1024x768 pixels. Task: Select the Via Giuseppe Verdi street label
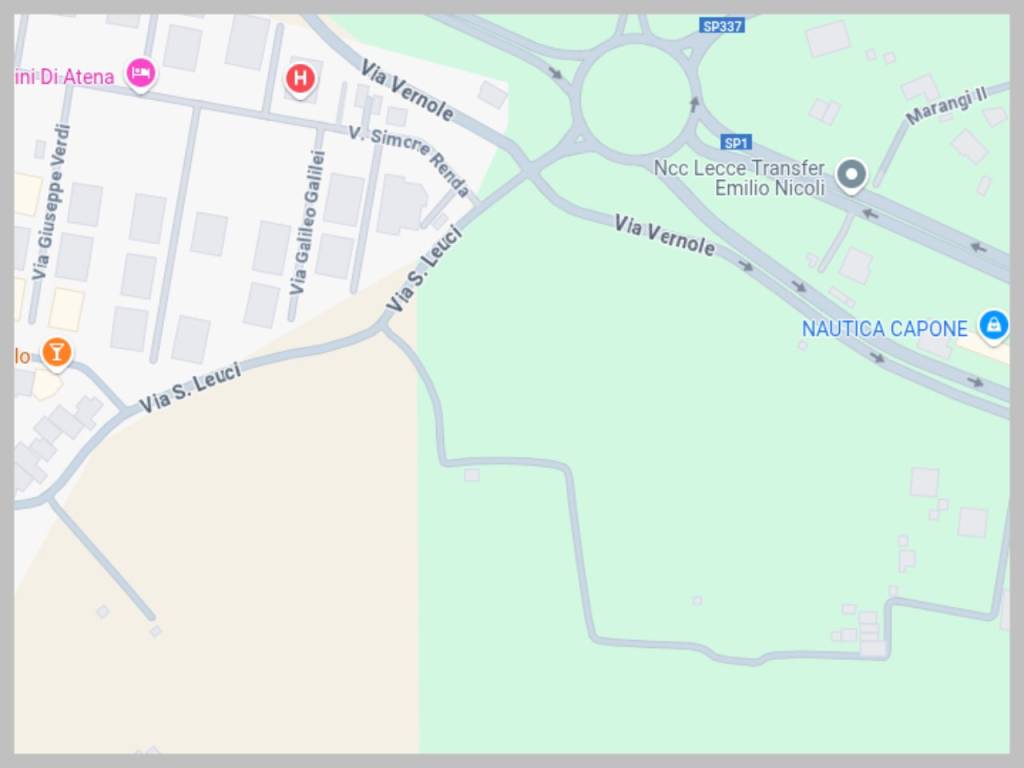(51, 202)
